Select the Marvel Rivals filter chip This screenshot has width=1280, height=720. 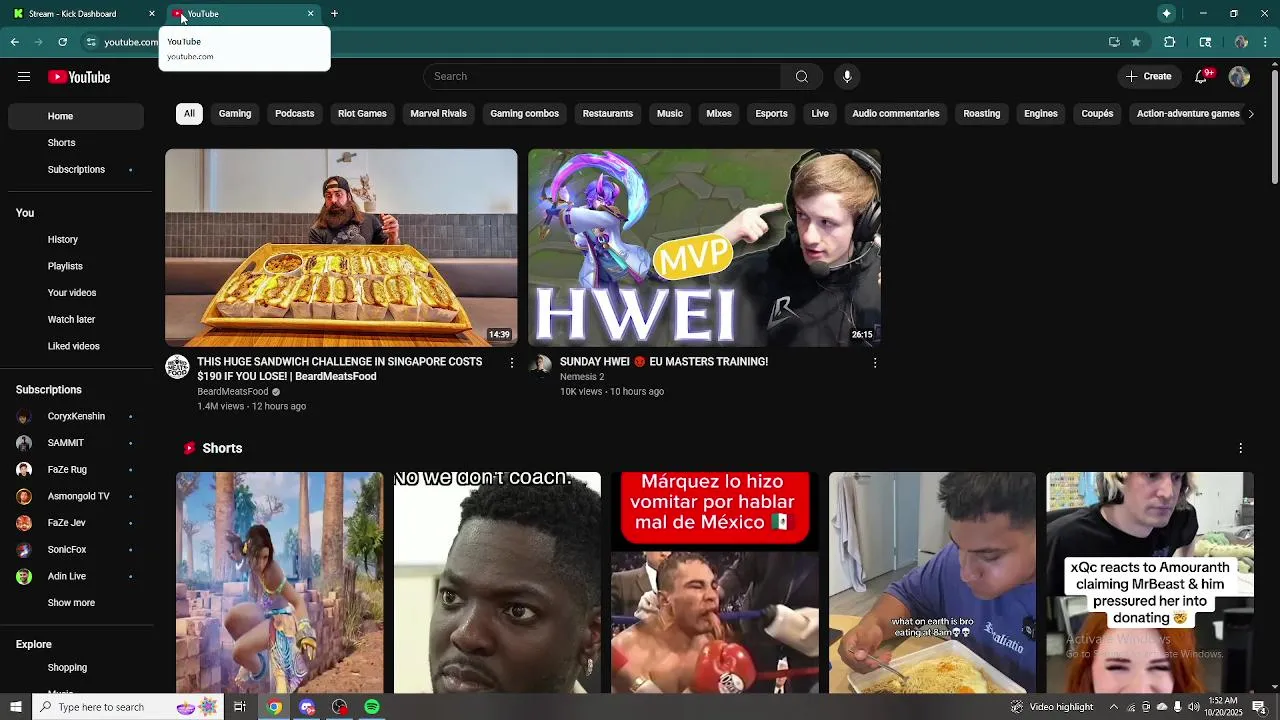click(438, 114)
